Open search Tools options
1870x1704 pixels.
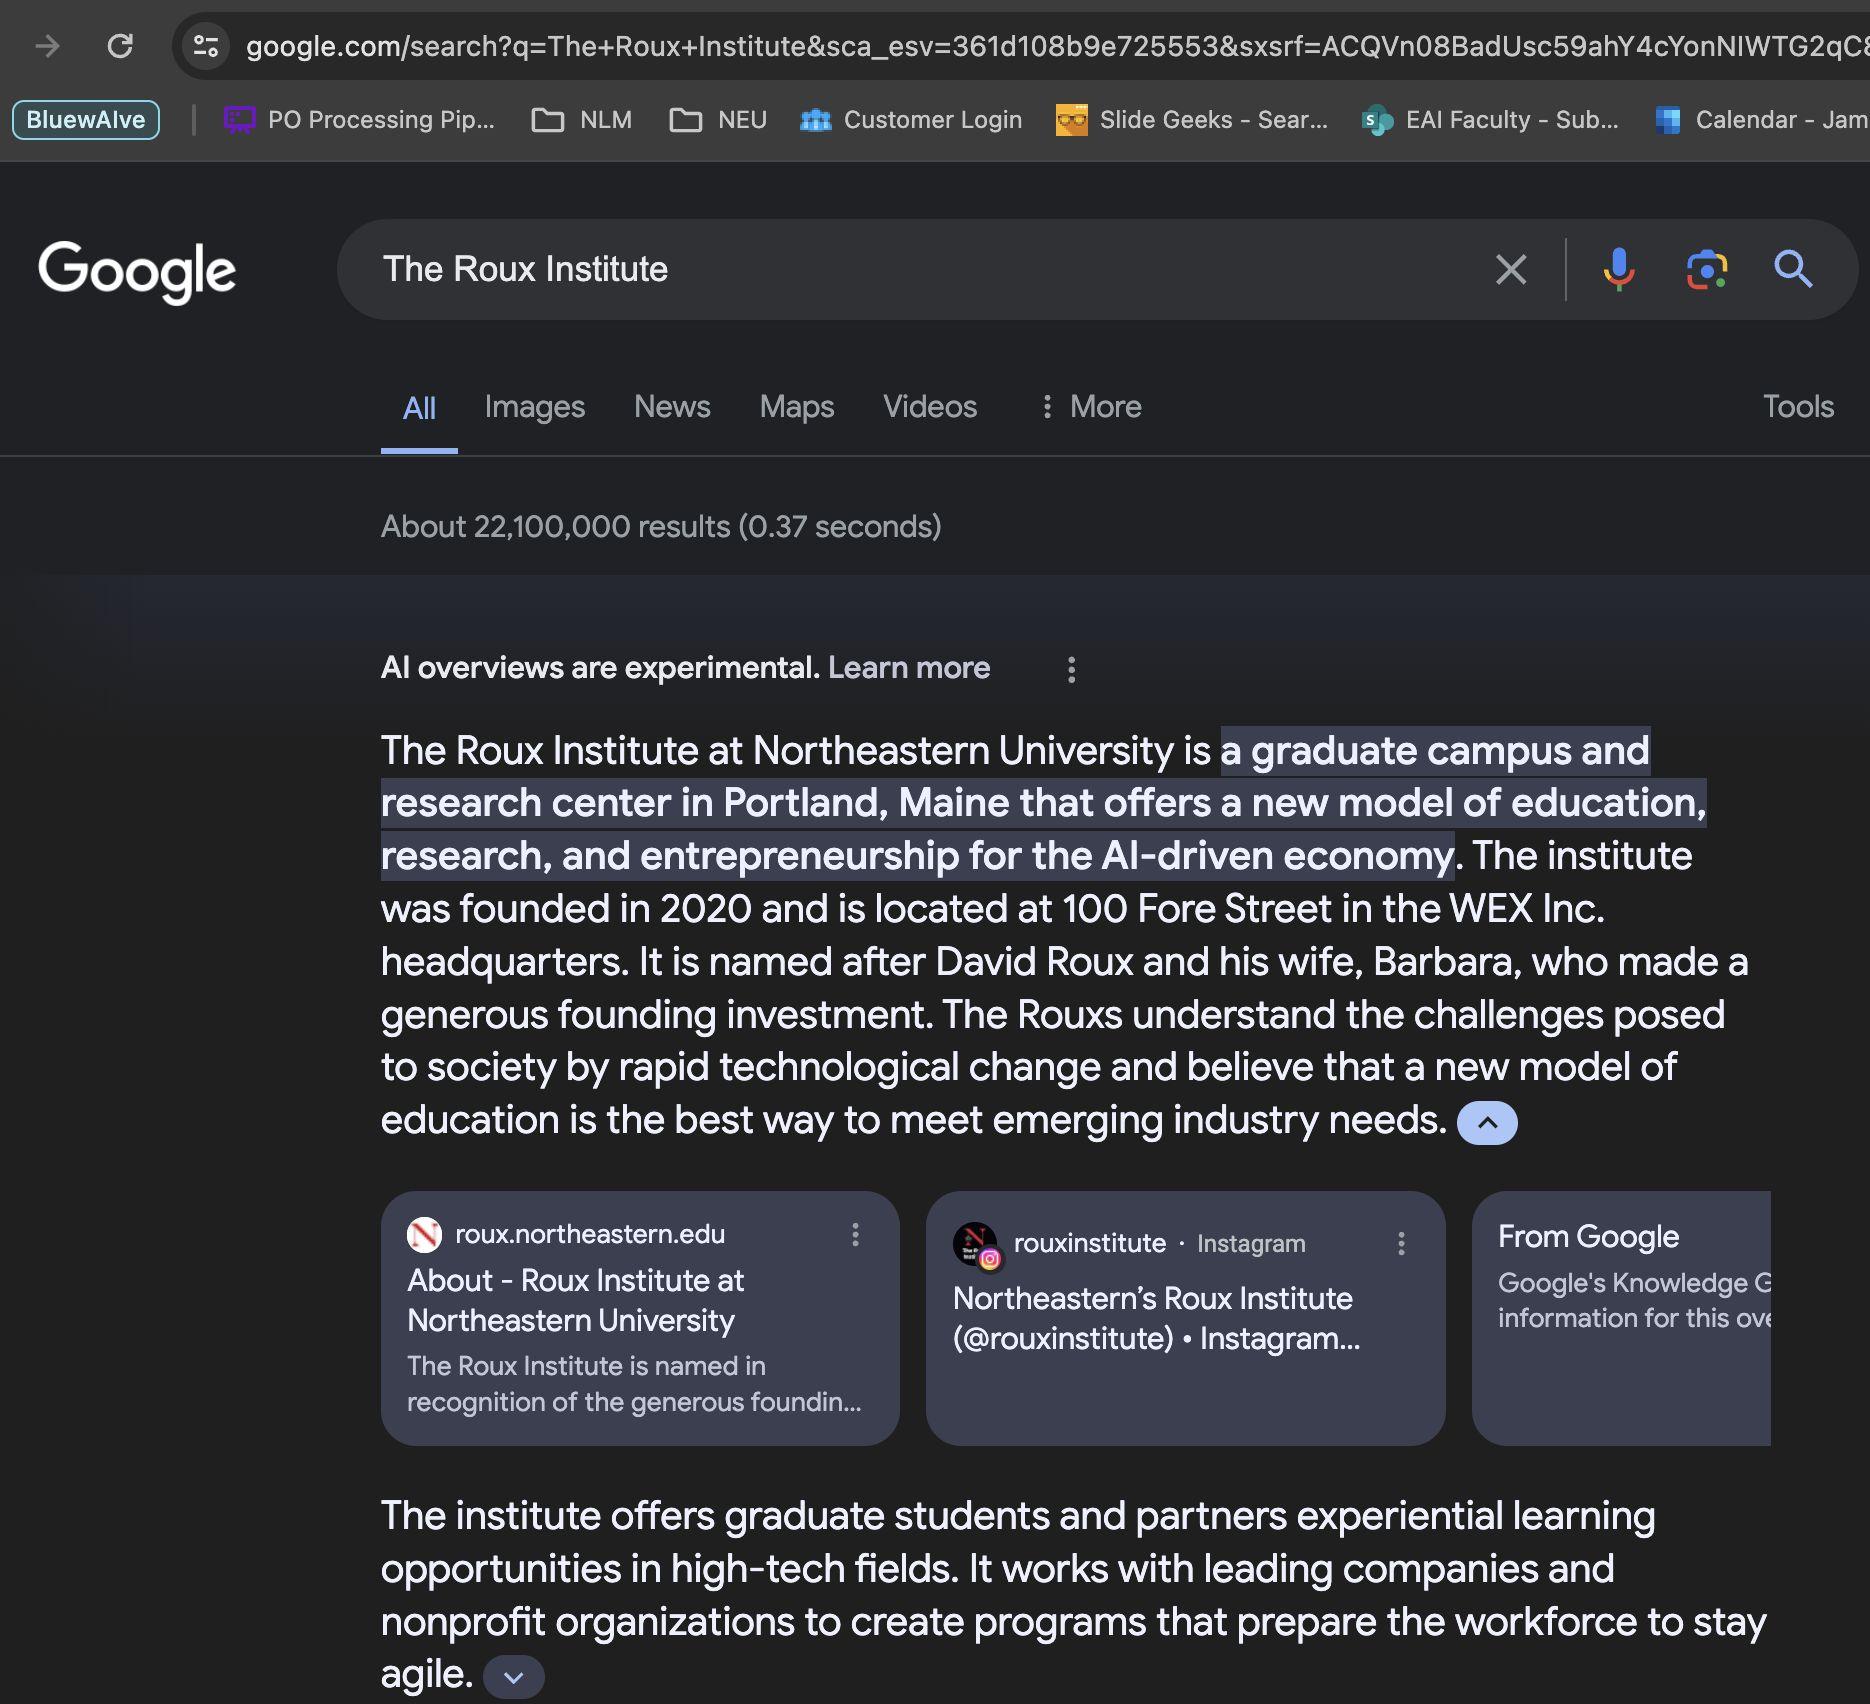pyautogui.click(x=1798, y=407)
